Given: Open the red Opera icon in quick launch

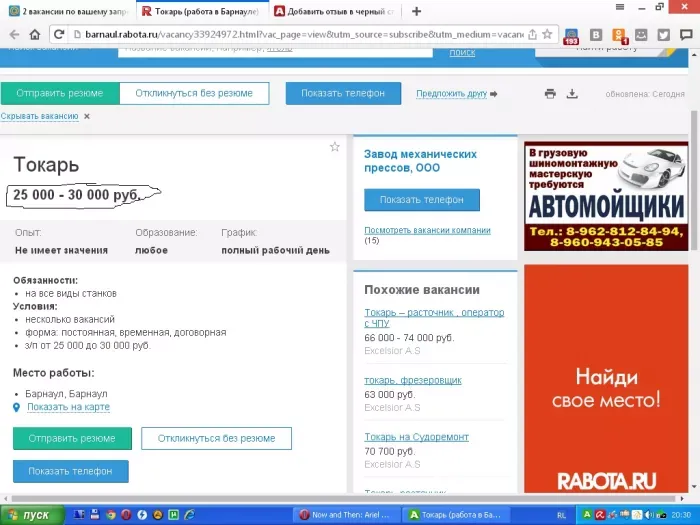Looking at the screenshot, I should (x=126, y=515).
